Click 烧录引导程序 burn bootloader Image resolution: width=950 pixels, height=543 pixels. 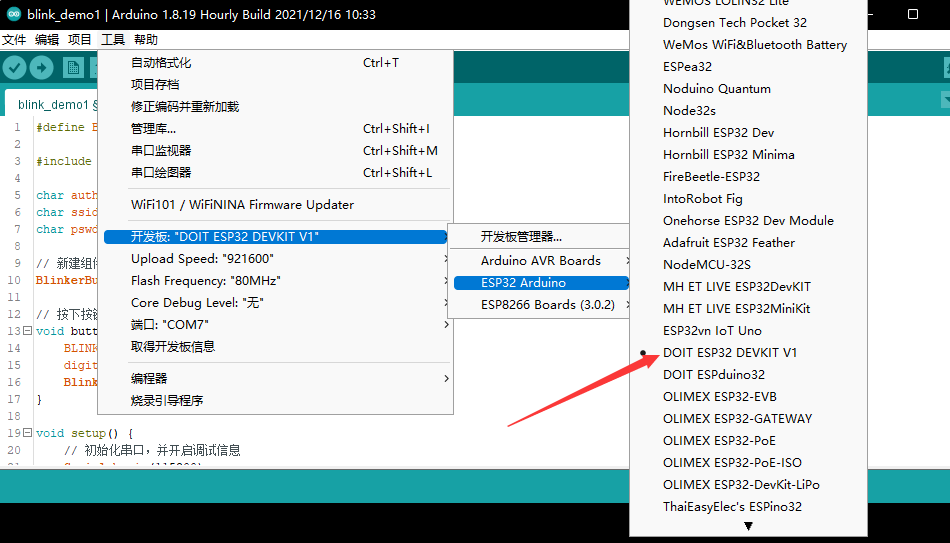point(276,401)
